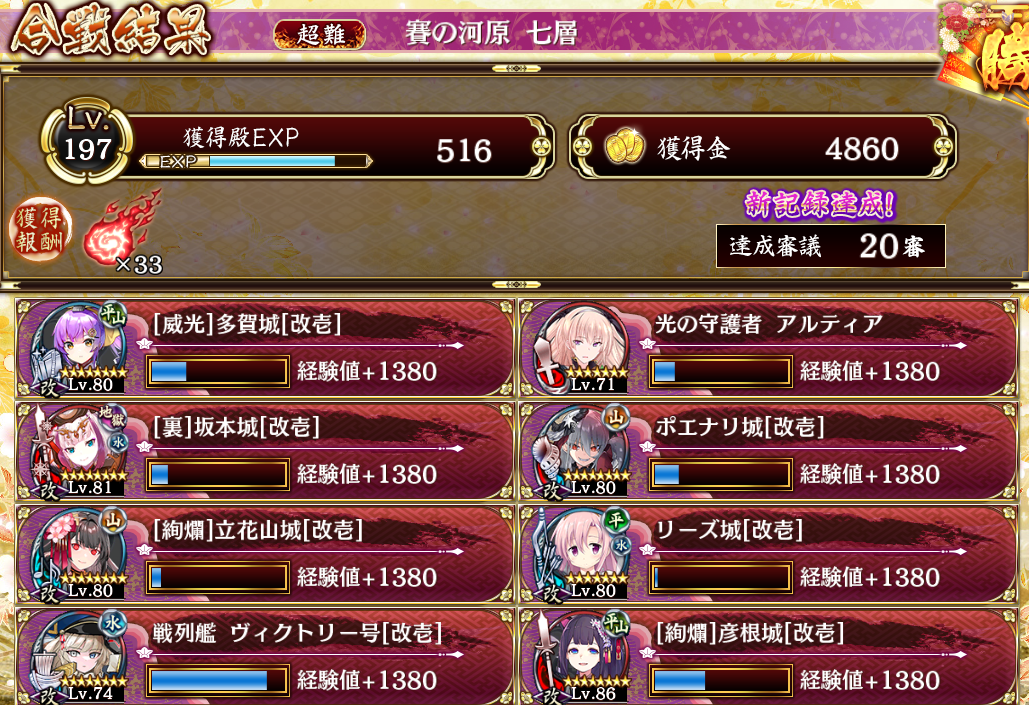Click ヴィクトリー号's experience progress bar

[217, 680]
